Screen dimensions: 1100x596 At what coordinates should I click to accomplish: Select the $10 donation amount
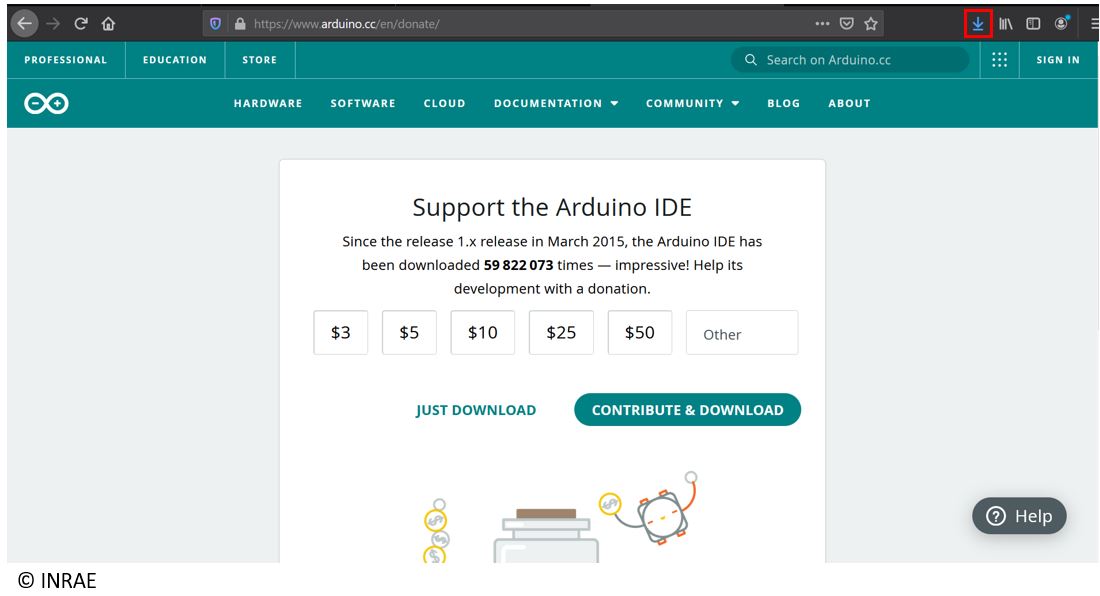point(482,333)
